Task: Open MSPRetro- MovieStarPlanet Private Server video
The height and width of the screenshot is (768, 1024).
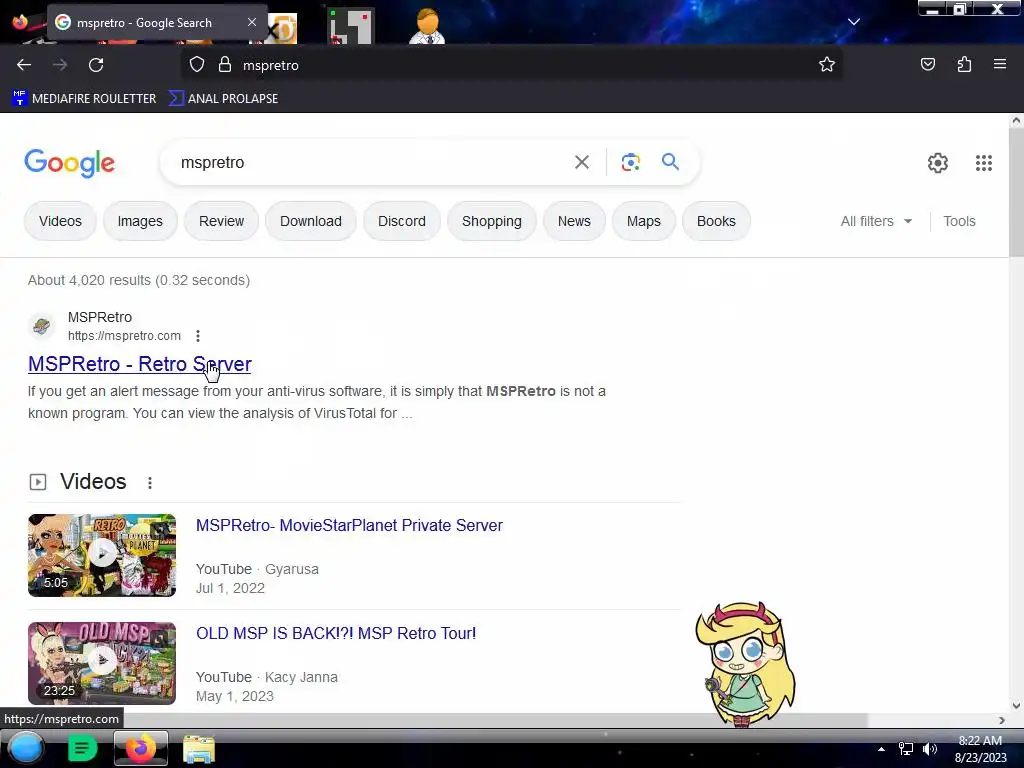Action: [349, 525]
